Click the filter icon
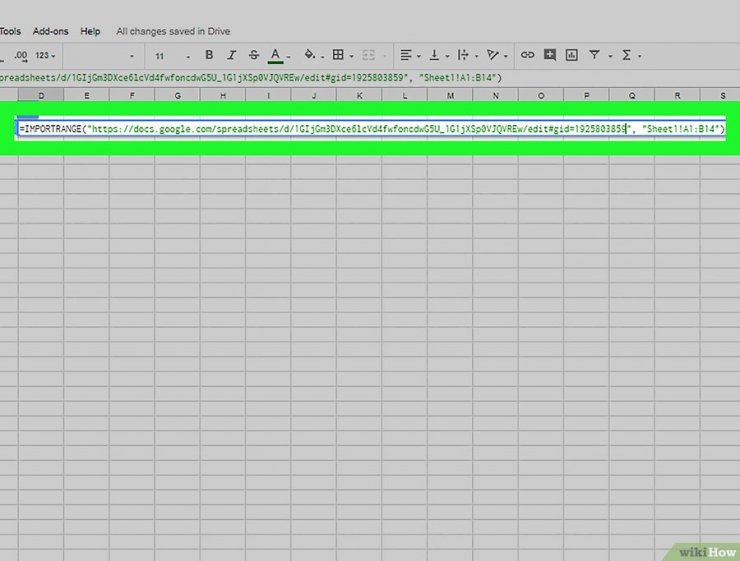 click(594, 55)
